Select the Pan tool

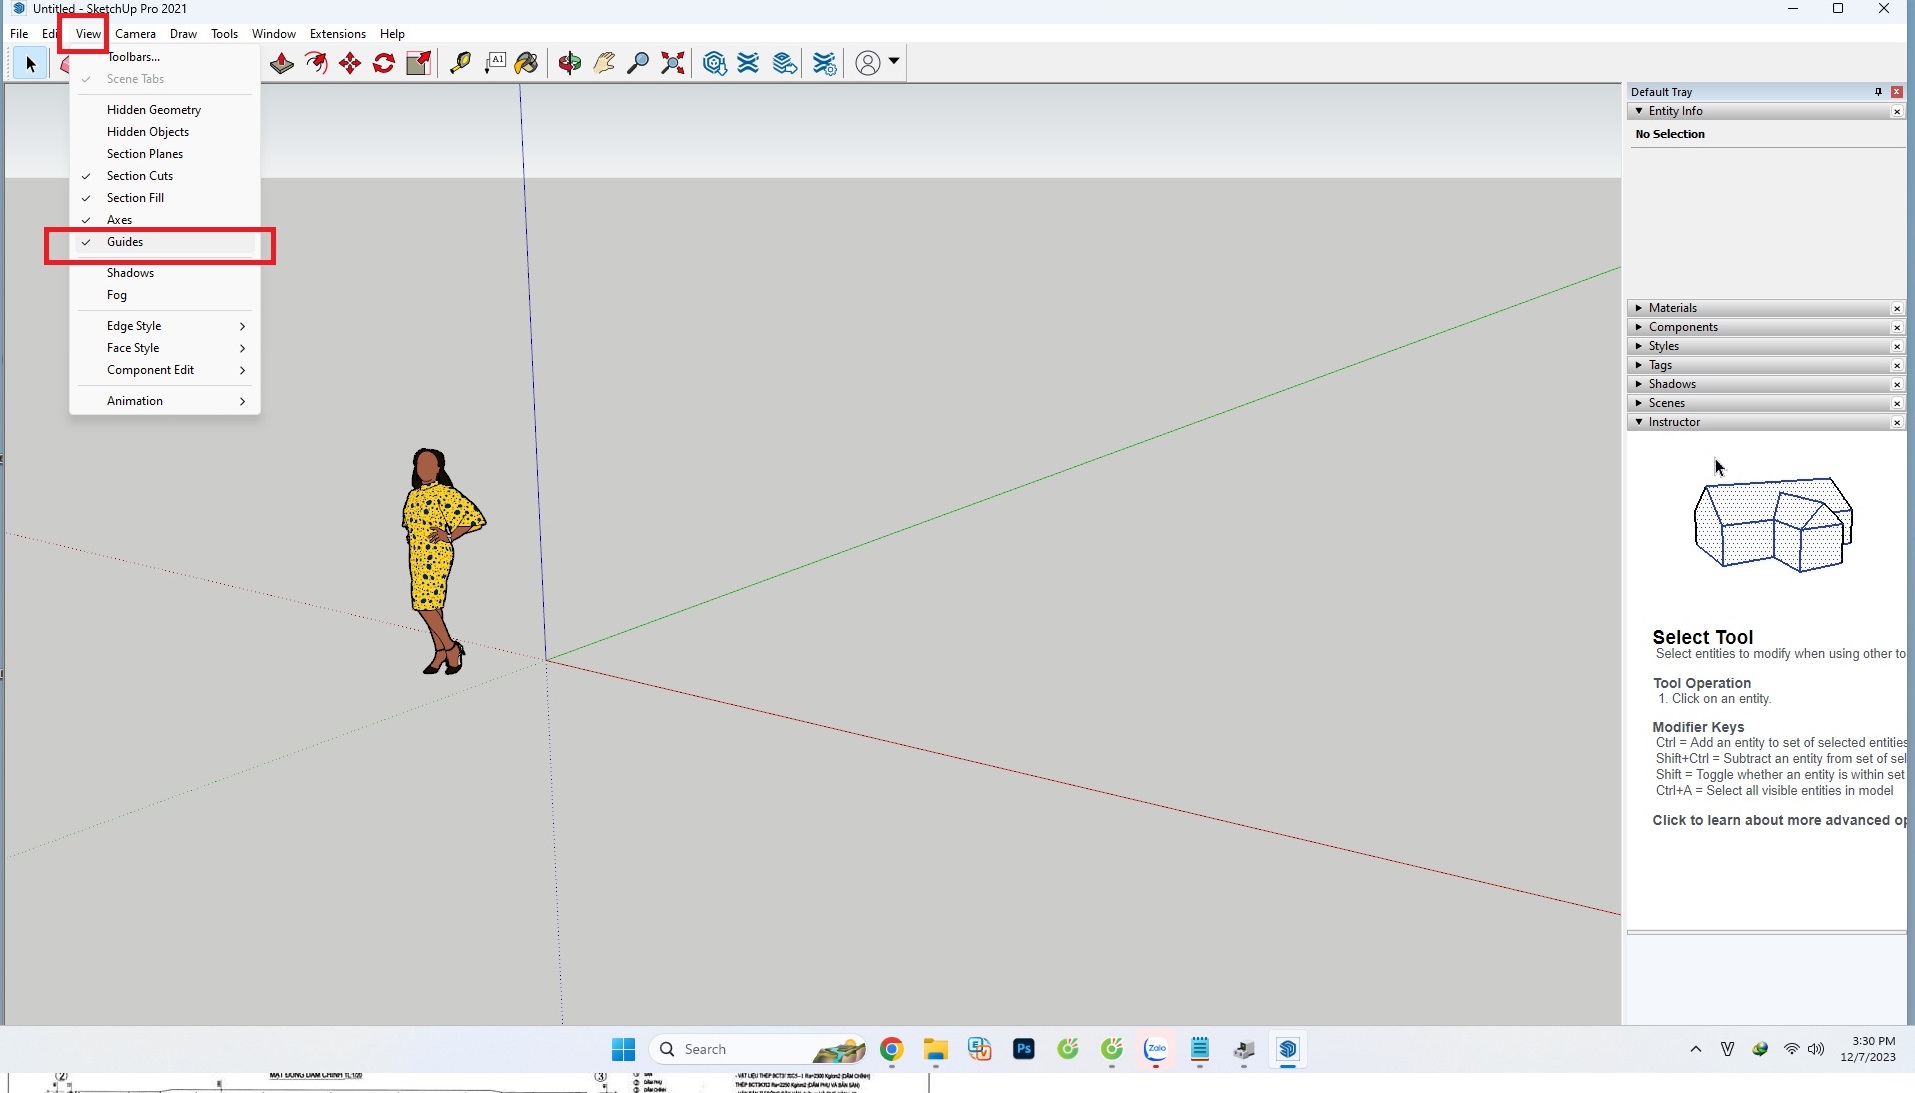tap(603, 63)
